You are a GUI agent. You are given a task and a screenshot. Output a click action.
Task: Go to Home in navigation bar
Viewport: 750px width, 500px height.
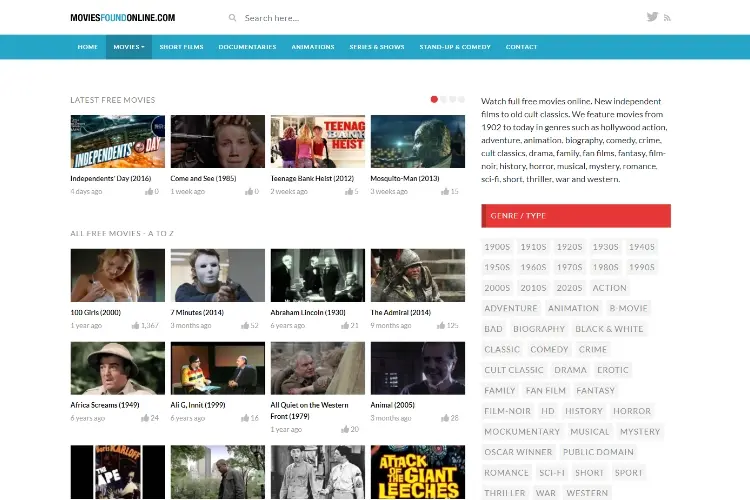point(88,47)
